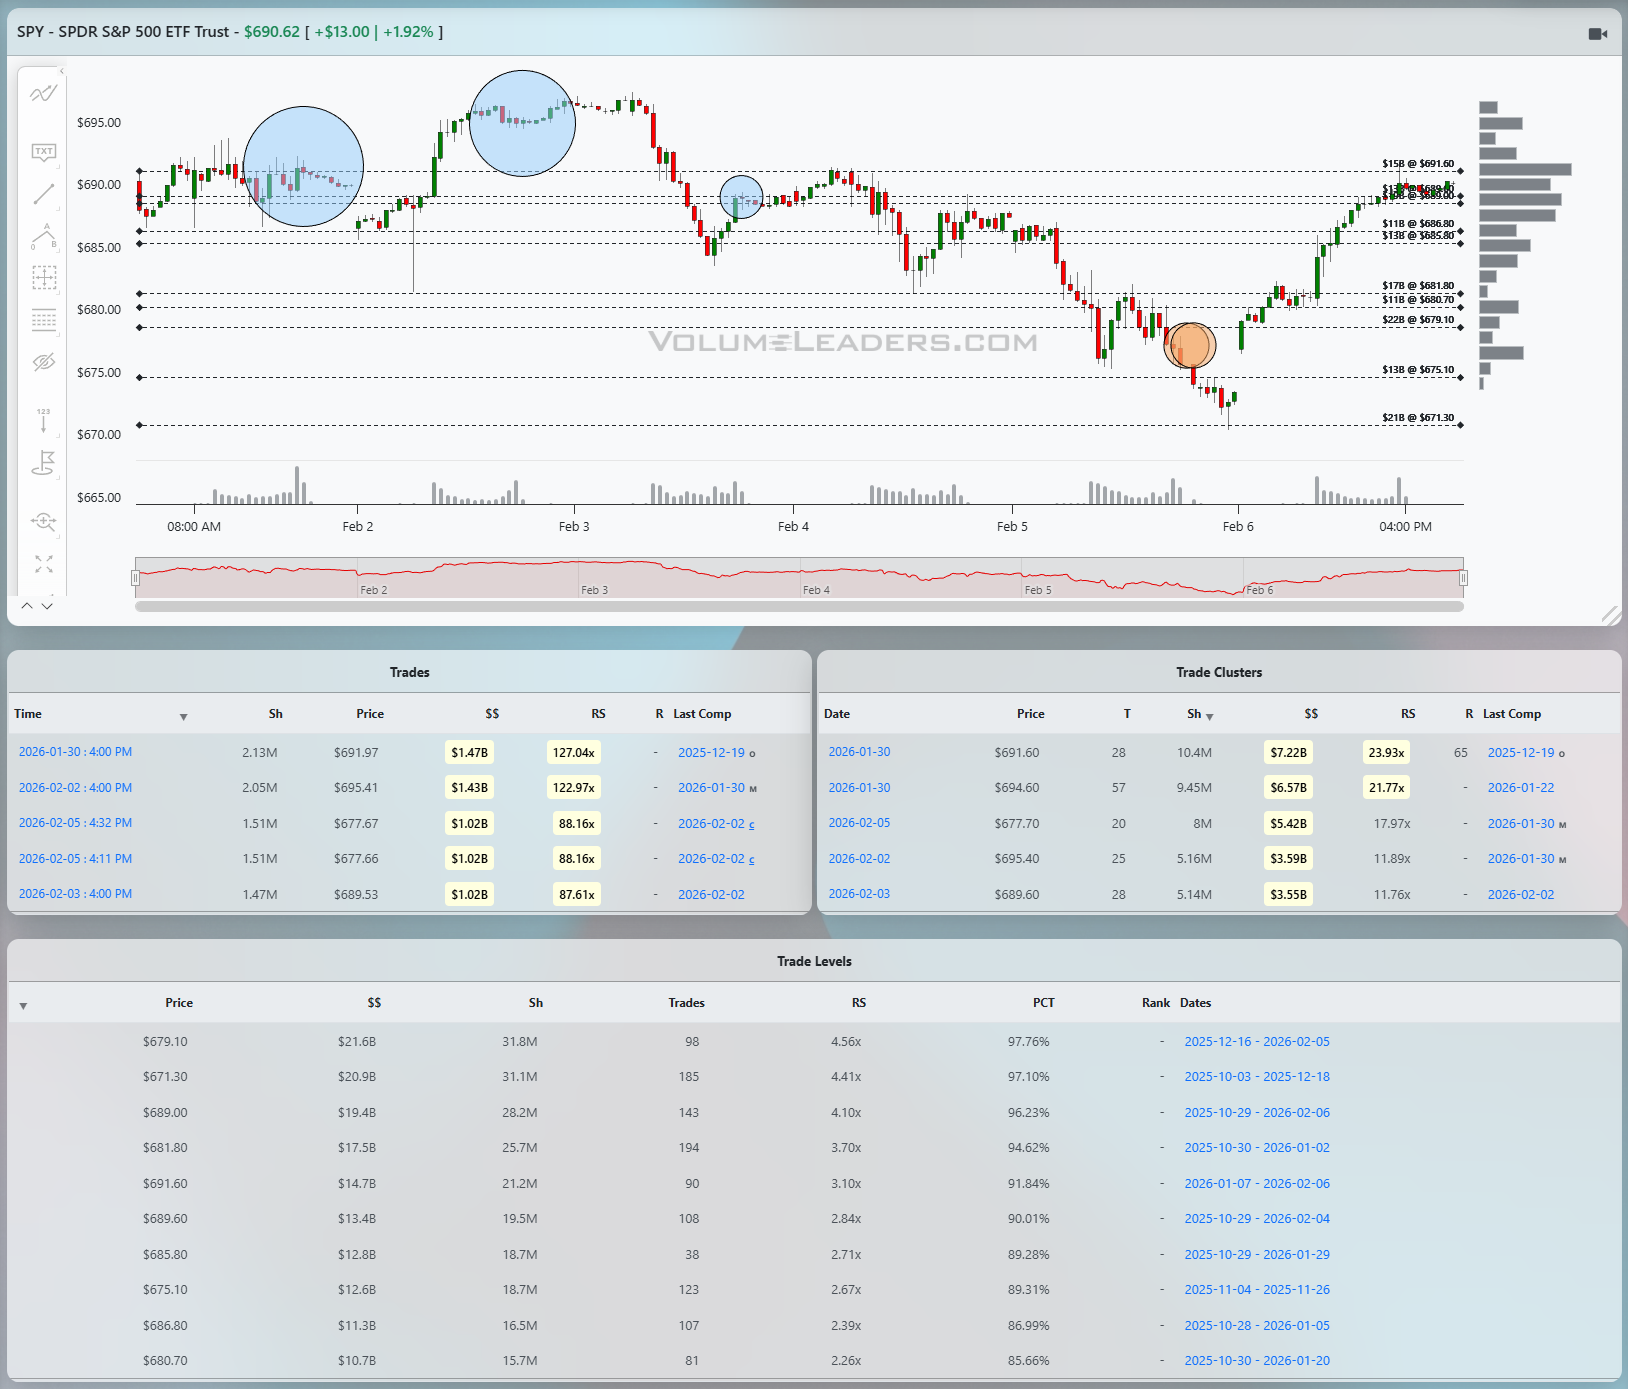Open trade 2026-02-05 : 4:32 PM
This screenshot has height=1389, width=1628.
75,823
